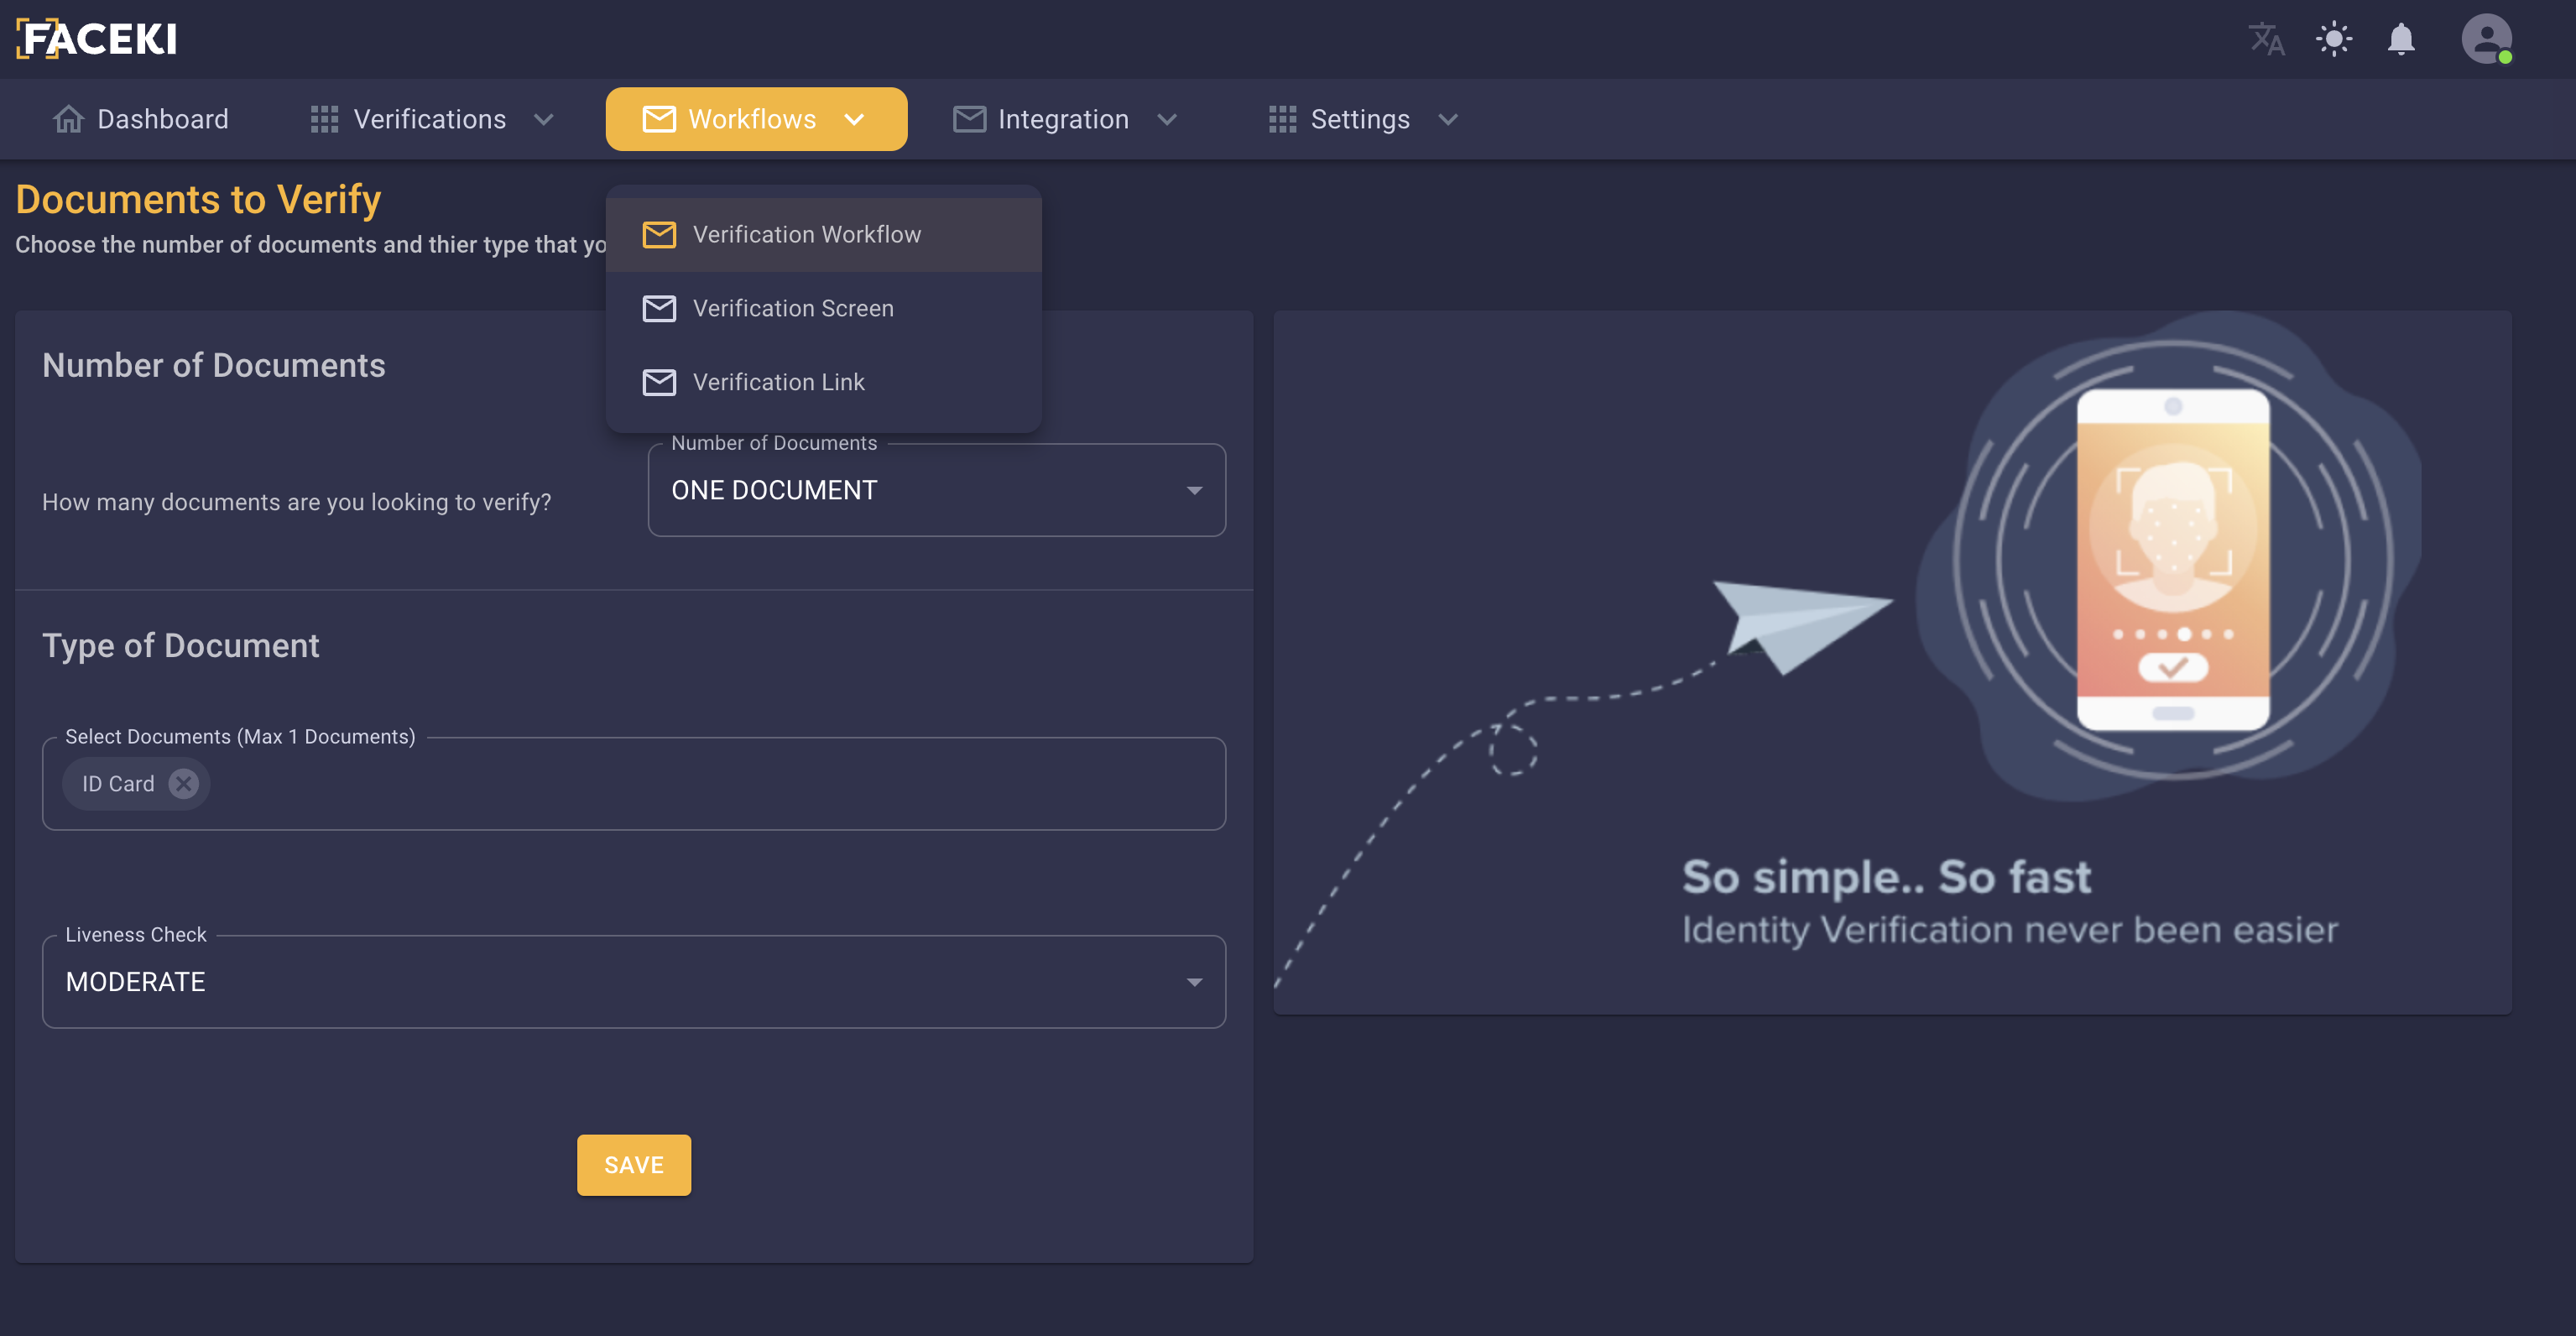This screenshot has height=1336, width=2576.
Task: Click the Verifications grid icon
Action: [x=324, y=119]
